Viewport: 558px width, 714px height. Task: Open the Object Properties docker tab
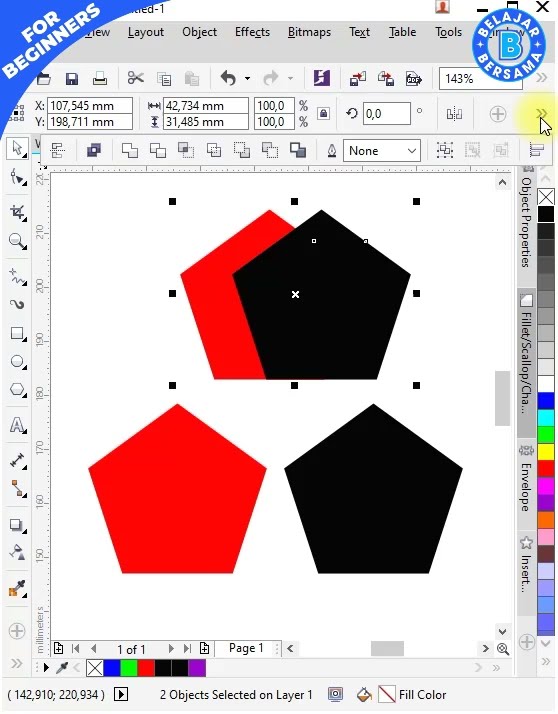[x=526, y=217]
